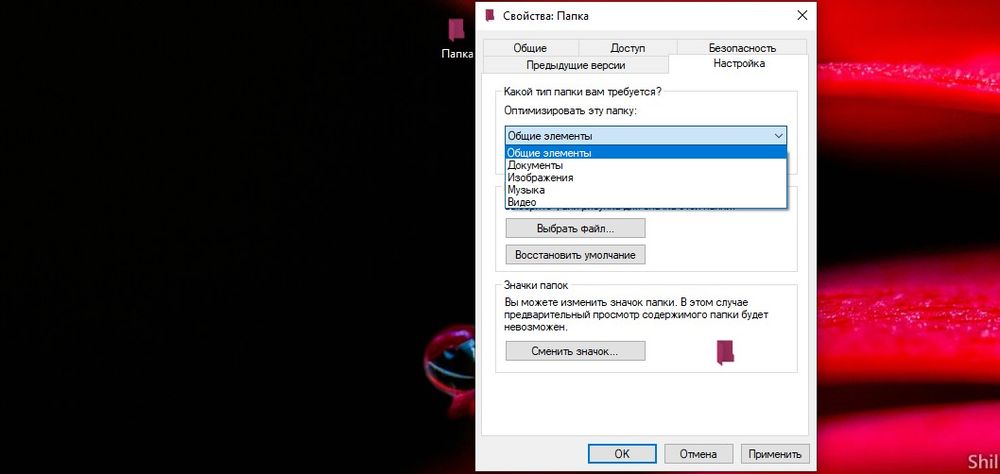
Task: Click the Восстановить умолчание button
Action: pyautogui.click(x=575, y=255)
